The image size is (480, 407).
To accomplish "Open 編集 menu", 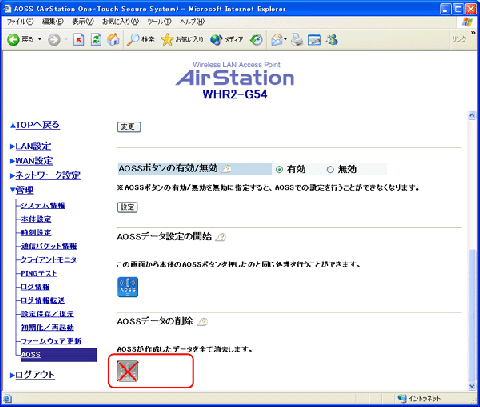I will 53,22.
